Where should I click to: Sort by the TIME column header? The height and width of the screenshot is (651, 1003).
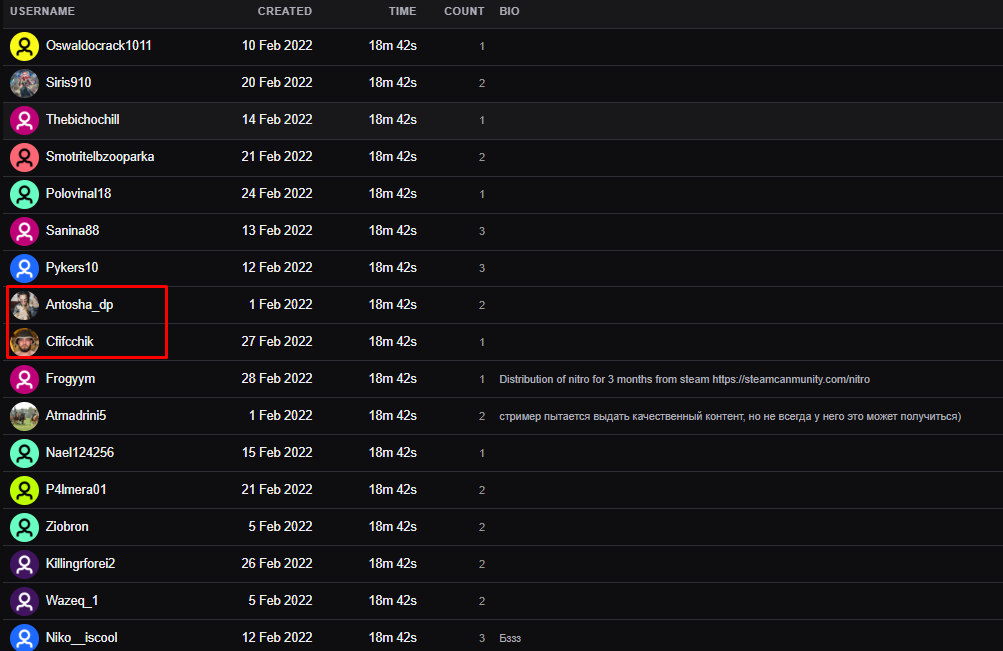[402, 11]
